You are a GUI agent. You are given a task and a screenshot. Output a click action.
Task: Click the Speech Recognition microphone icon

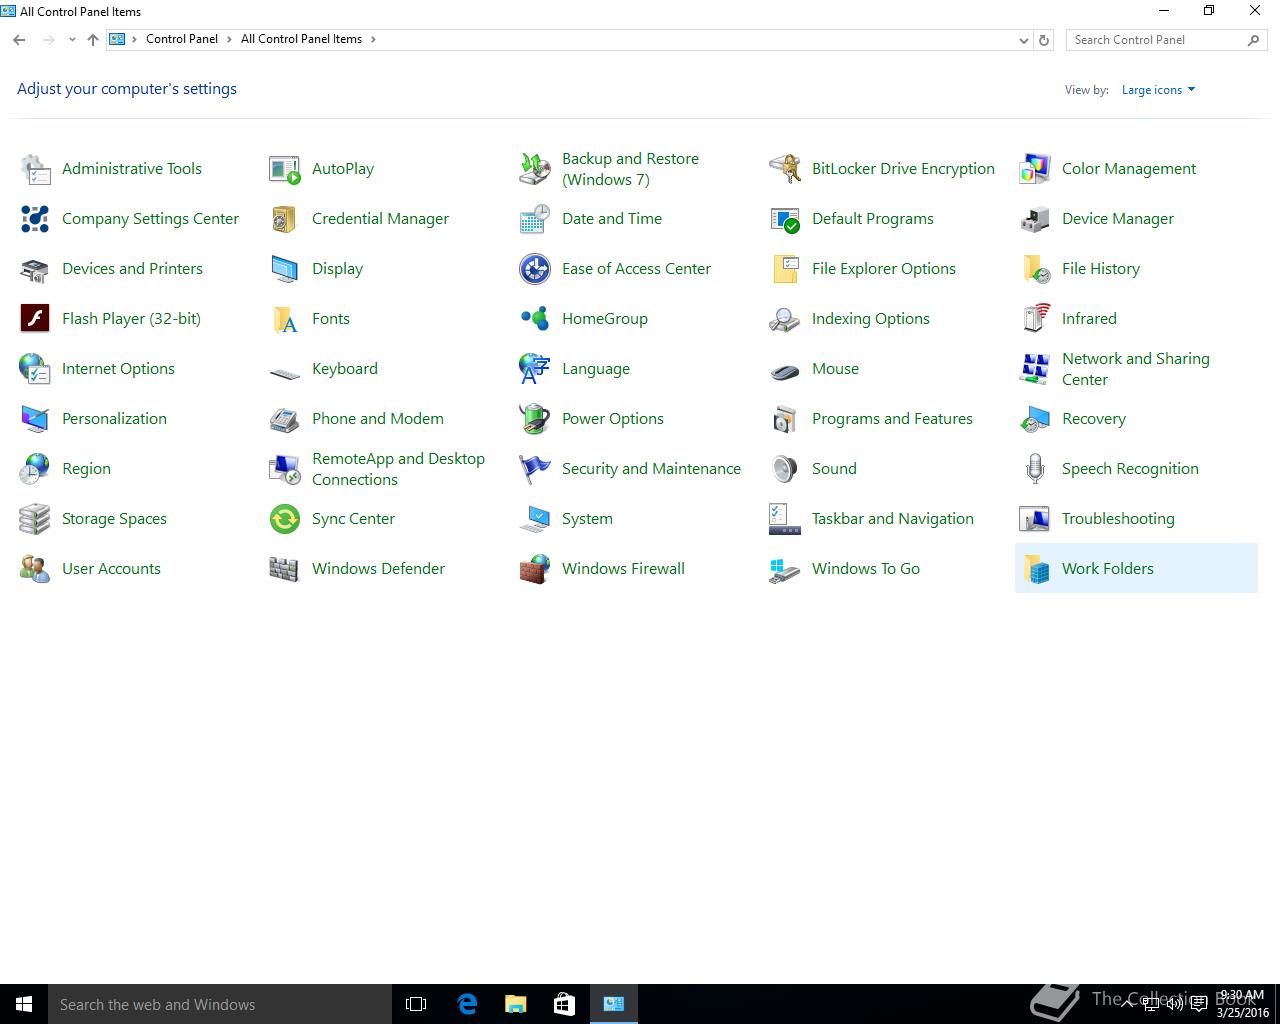pos(1035,469)
